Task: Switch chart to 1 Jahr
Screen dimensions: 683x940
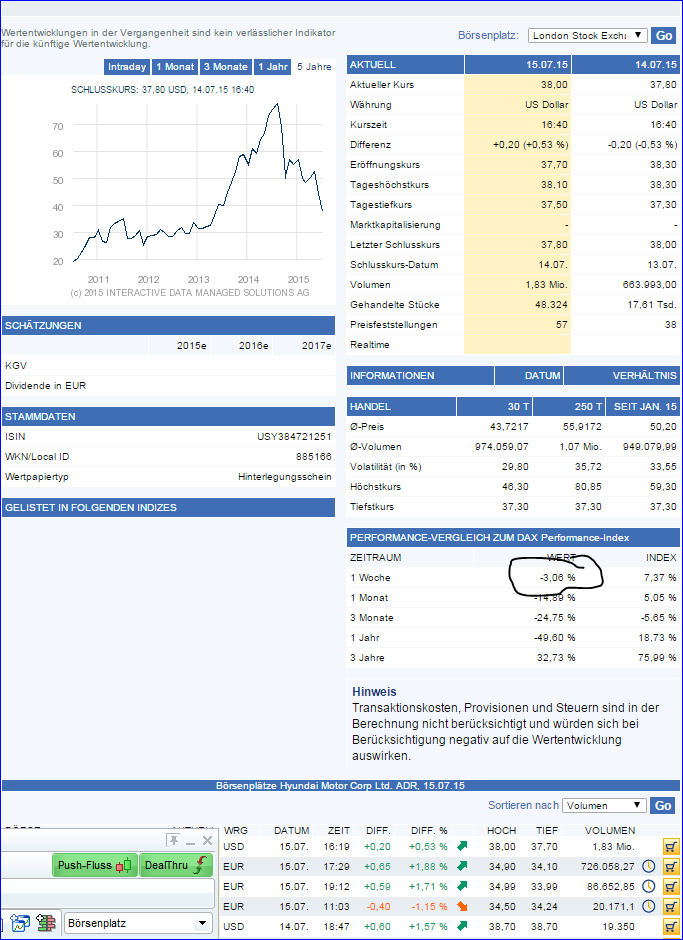Action: click(x=273, y=67)
